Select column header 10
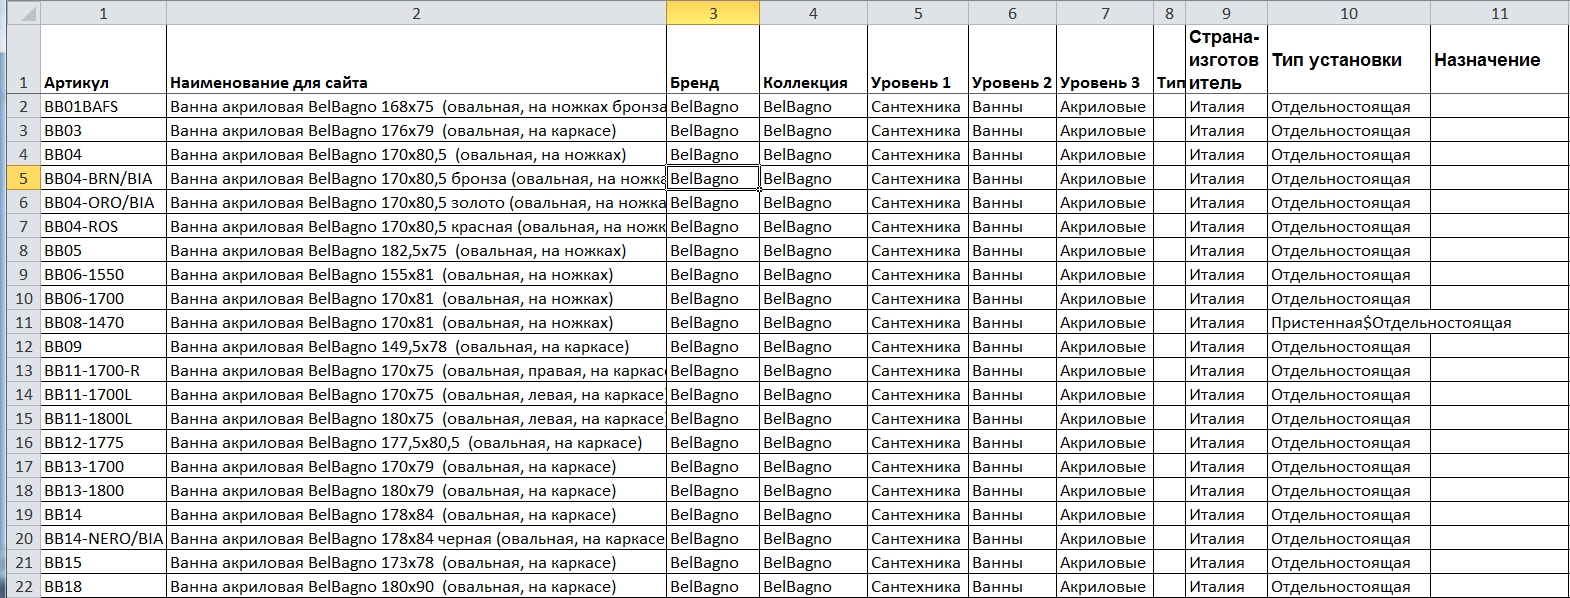 tap(1349, 12)
